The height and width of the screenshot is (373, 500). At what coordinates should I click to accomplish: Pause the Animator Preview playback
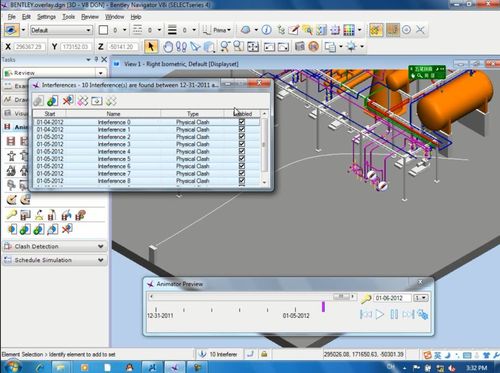(394, 314)
